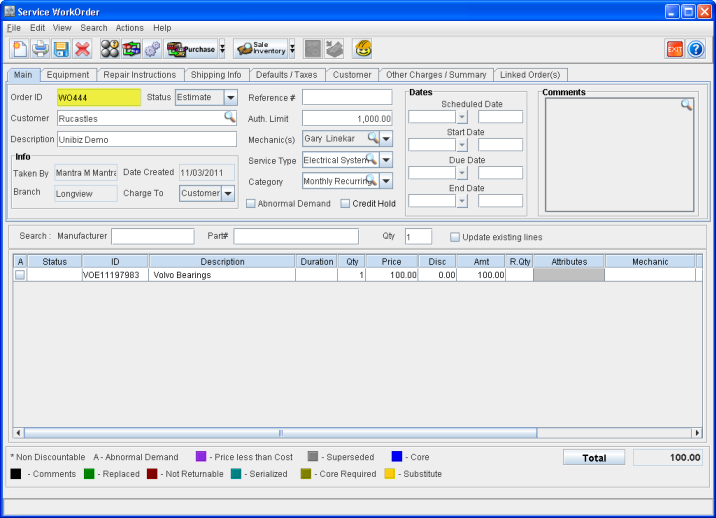Delete using the red X toolbar icon
Screen dimensions: 716x518
click(x=82, y=49)
